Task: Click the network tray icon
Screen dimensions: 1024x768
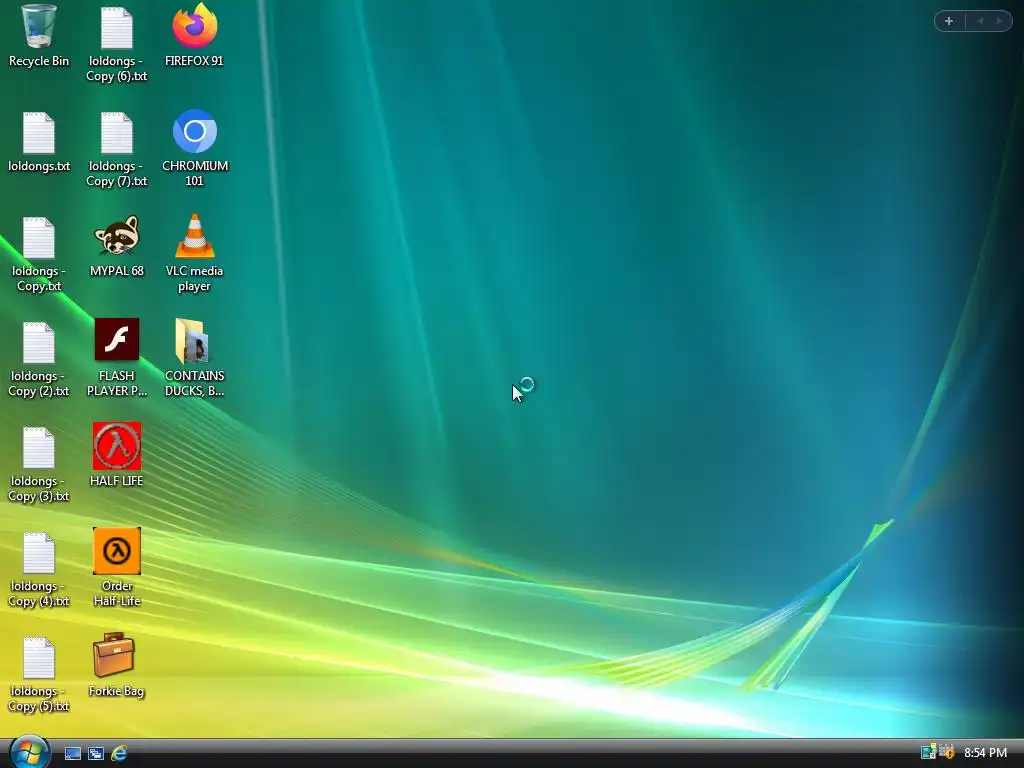Action: pyautogui.click(x=928, y=752)
